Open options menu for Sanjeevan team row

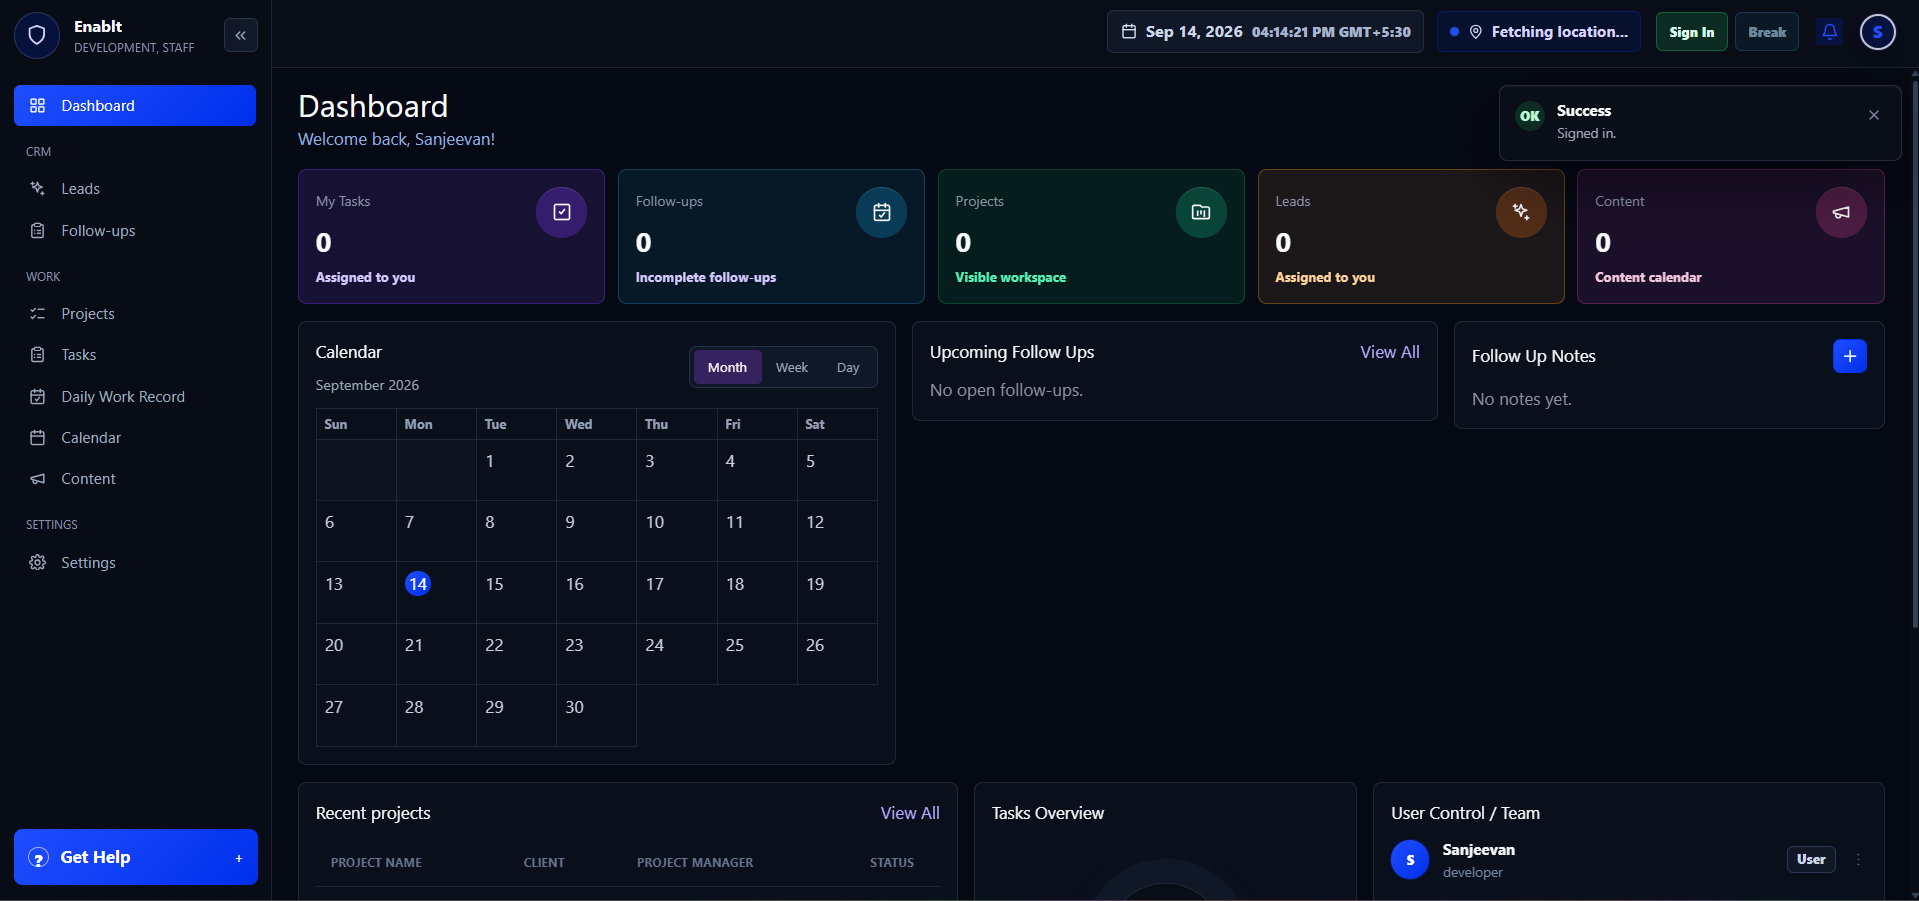click(x=1859, y=859)
